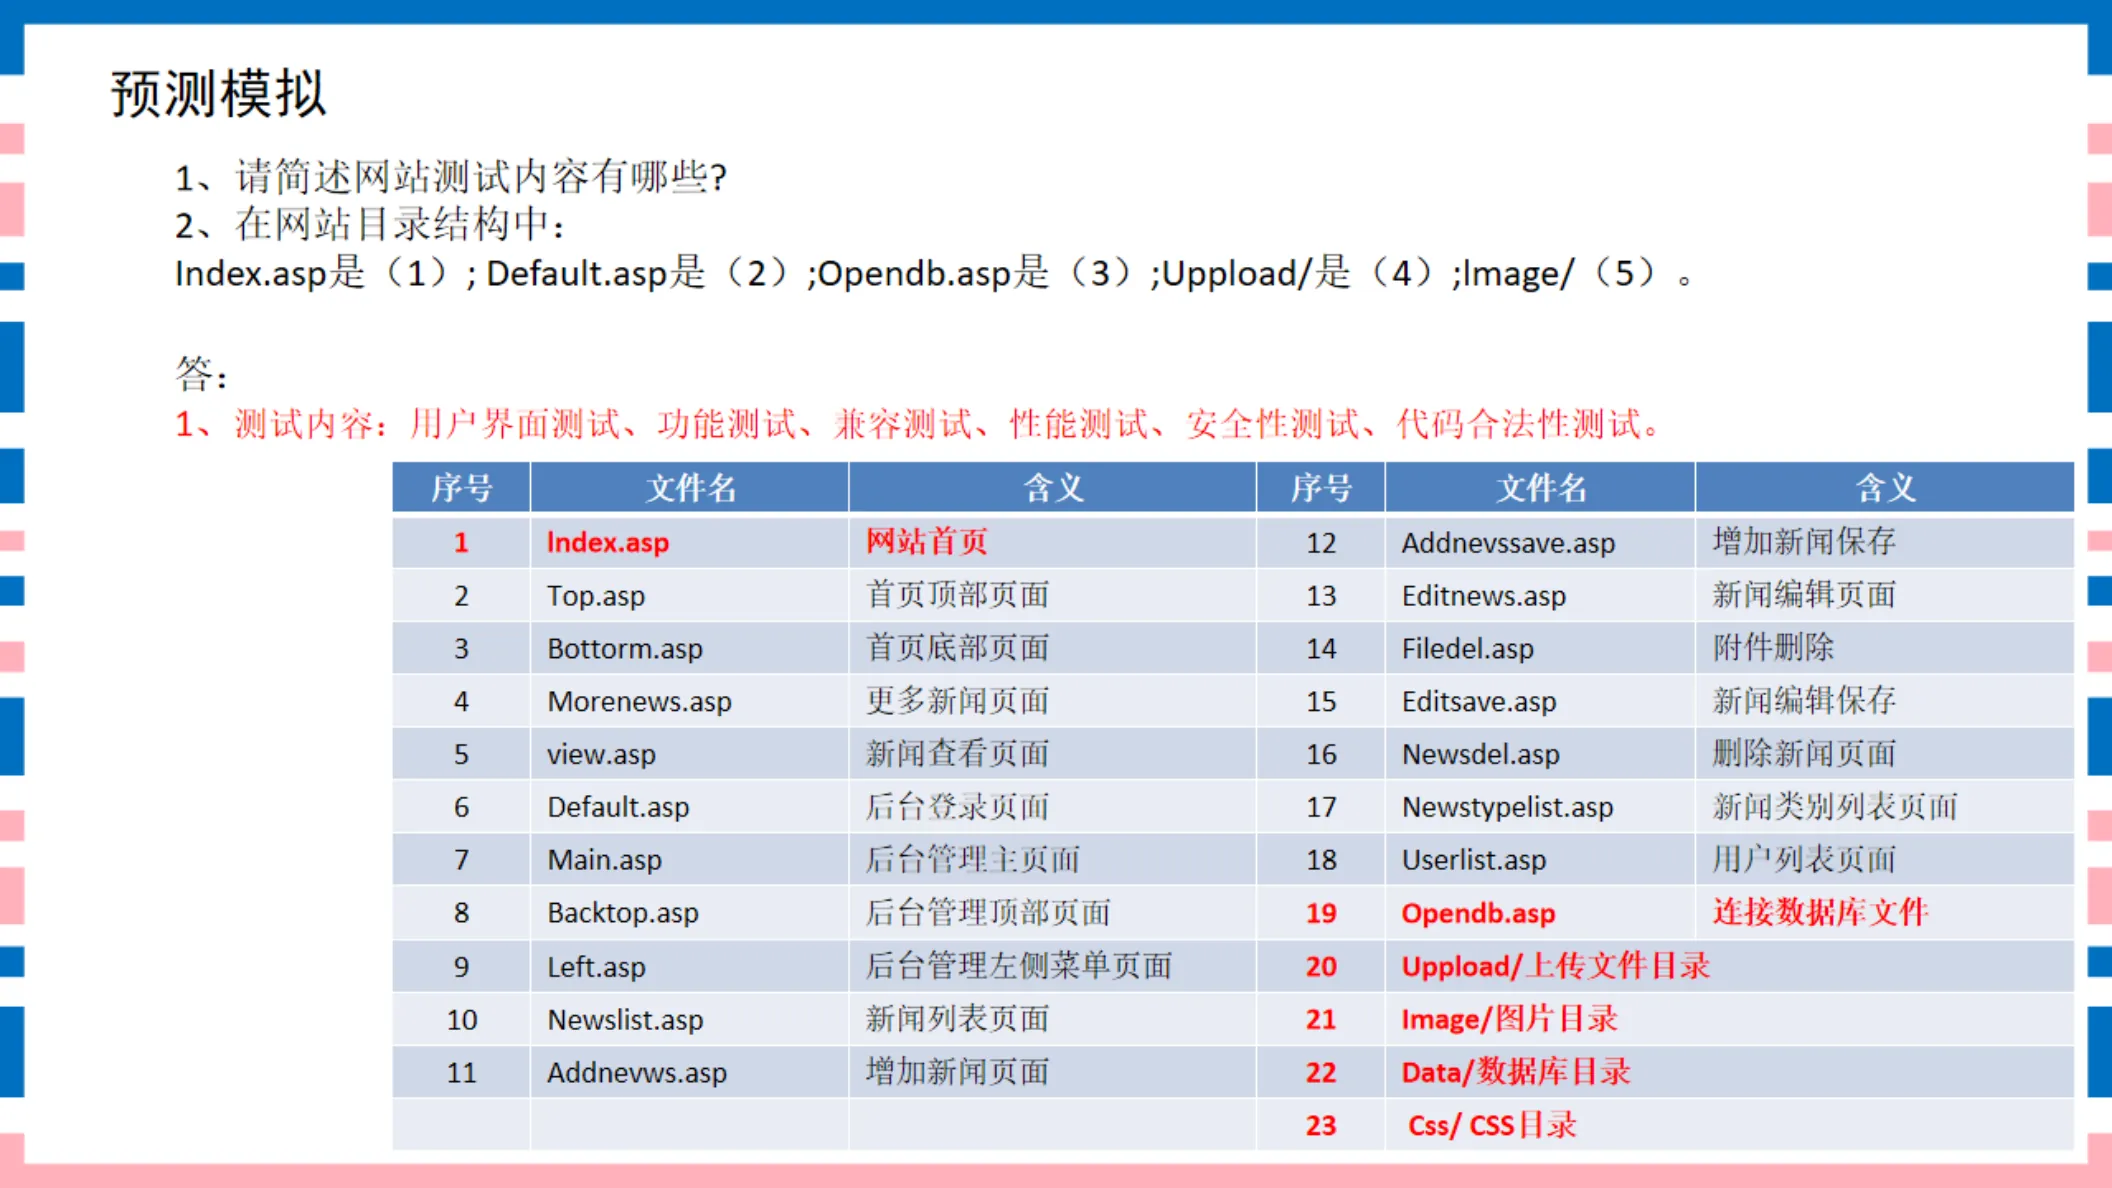The height and width of the screenshot is (1188, 2112).
Task: Click the second 文件名 column header
Action: (1540, 488)
